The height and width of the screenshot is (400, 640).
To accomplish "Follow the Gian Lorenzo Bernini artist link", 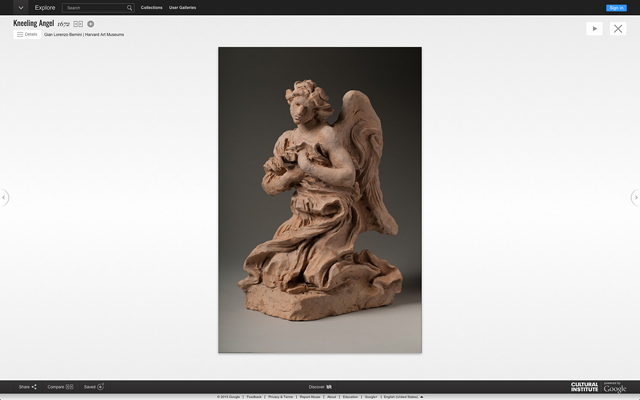I will click(x=63, y=35).
